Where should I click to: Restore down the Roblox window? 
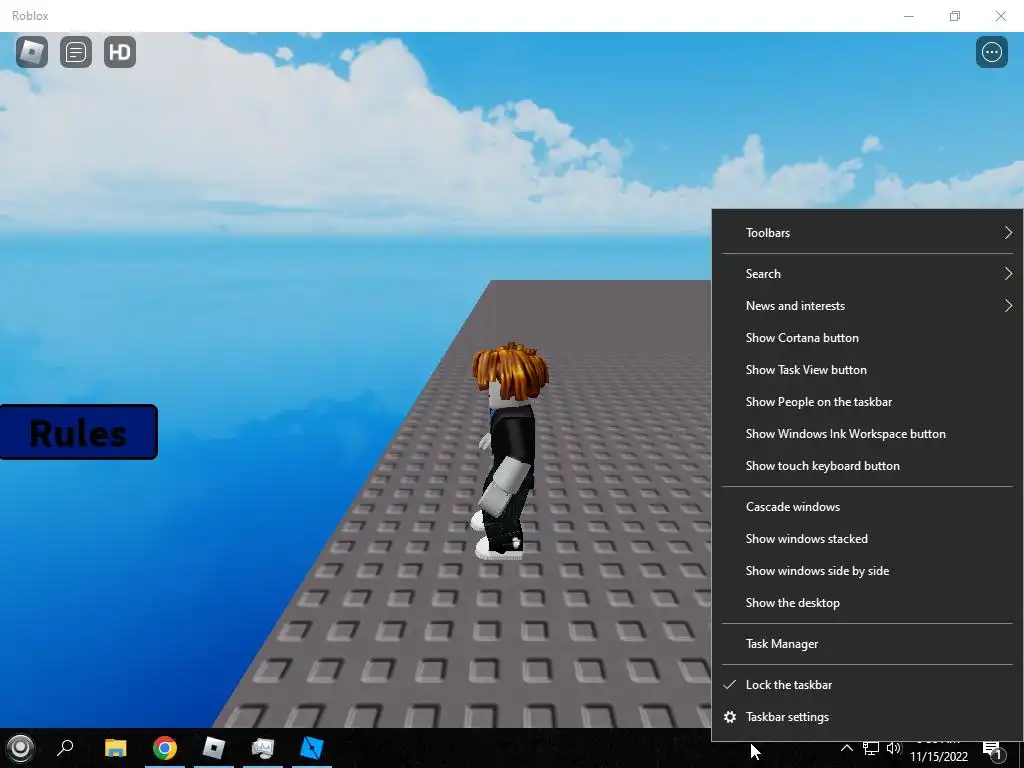point(955,16)
